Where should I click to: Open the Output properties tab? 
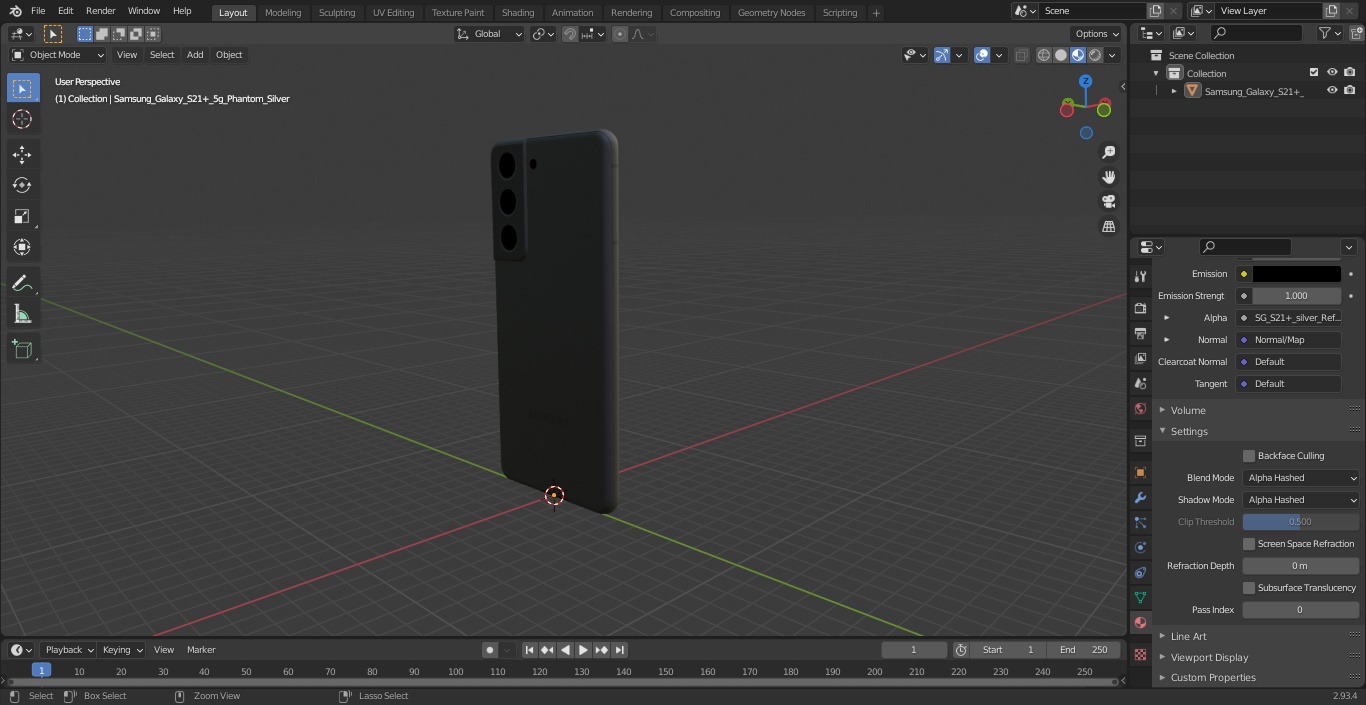1140,333
